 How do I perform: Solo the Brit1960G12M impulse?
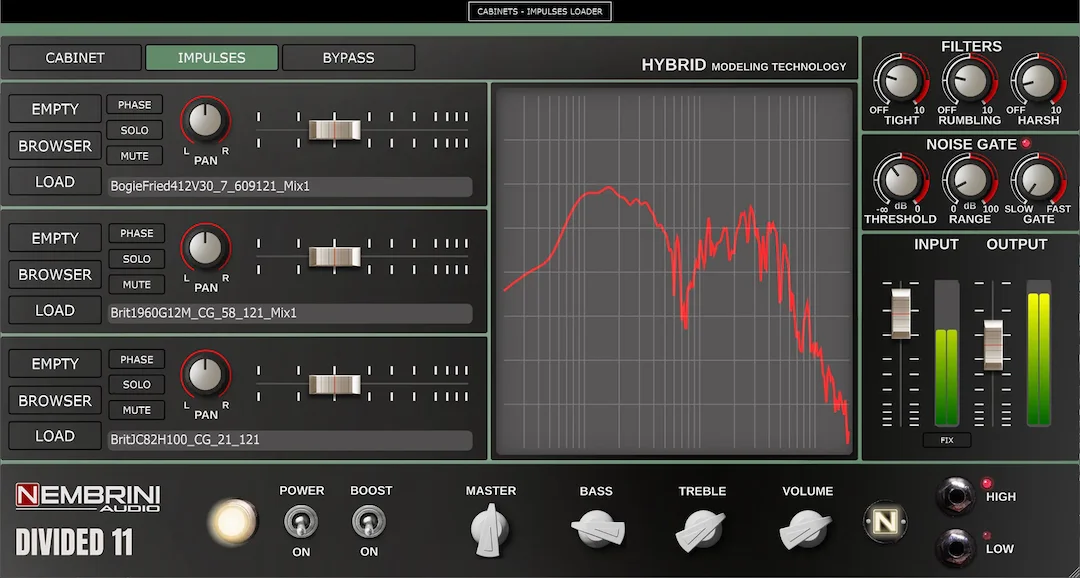click(136, 259)
